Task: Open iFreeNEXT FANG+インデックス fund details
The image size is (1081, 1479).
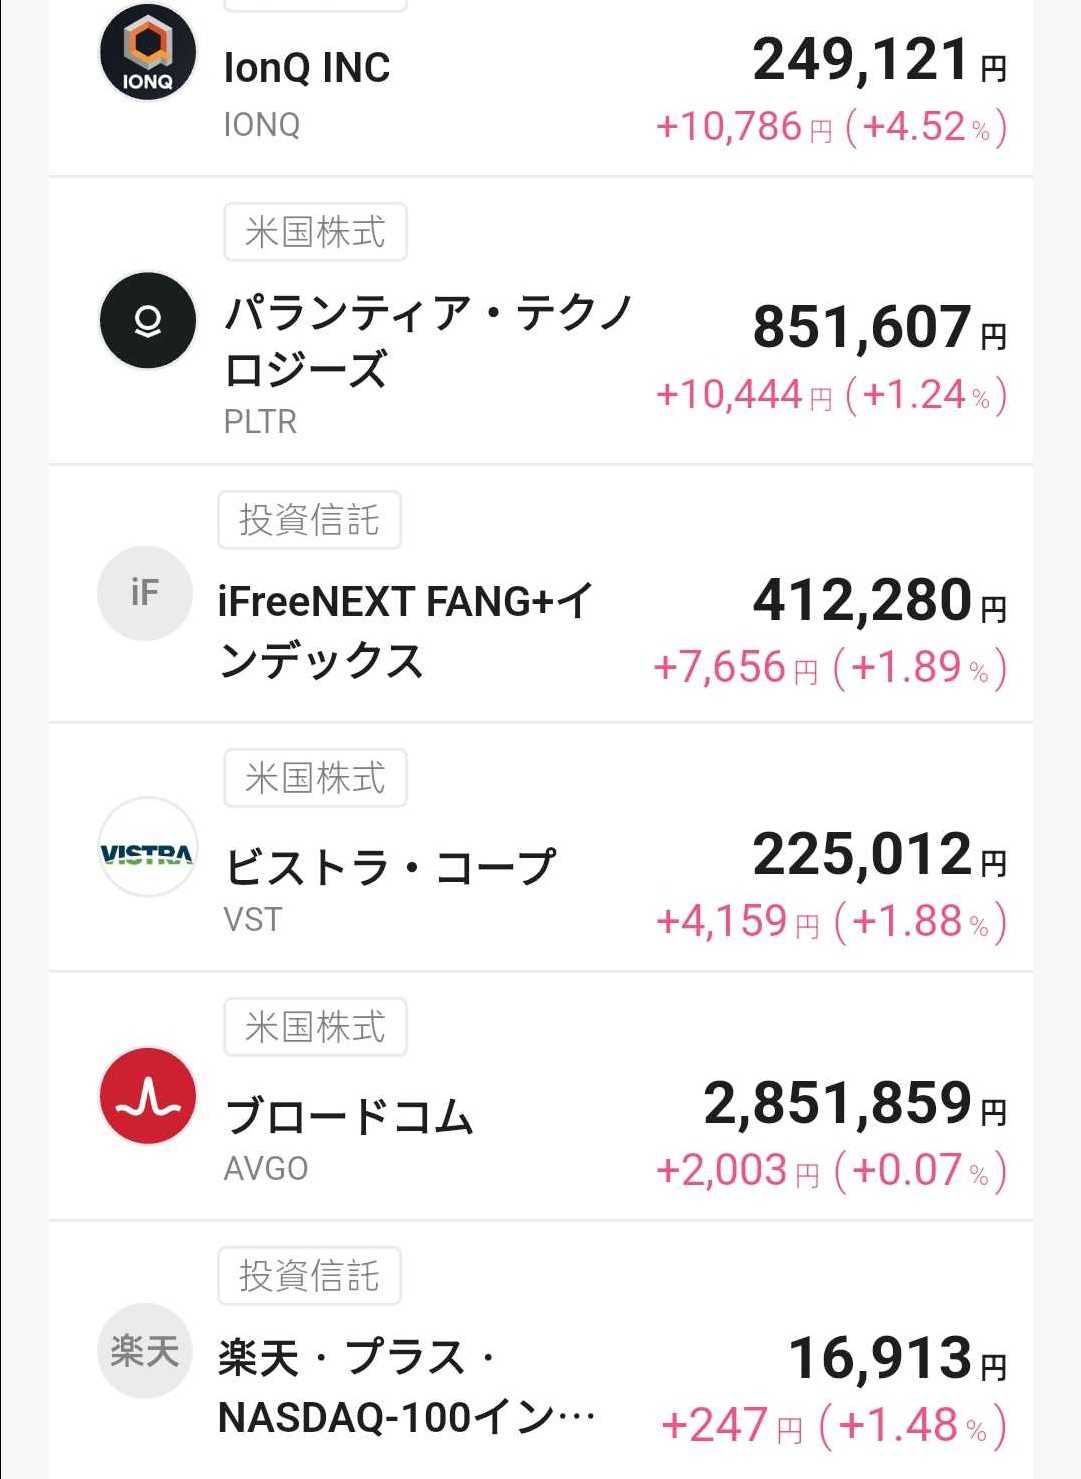Action: [405, 631]
